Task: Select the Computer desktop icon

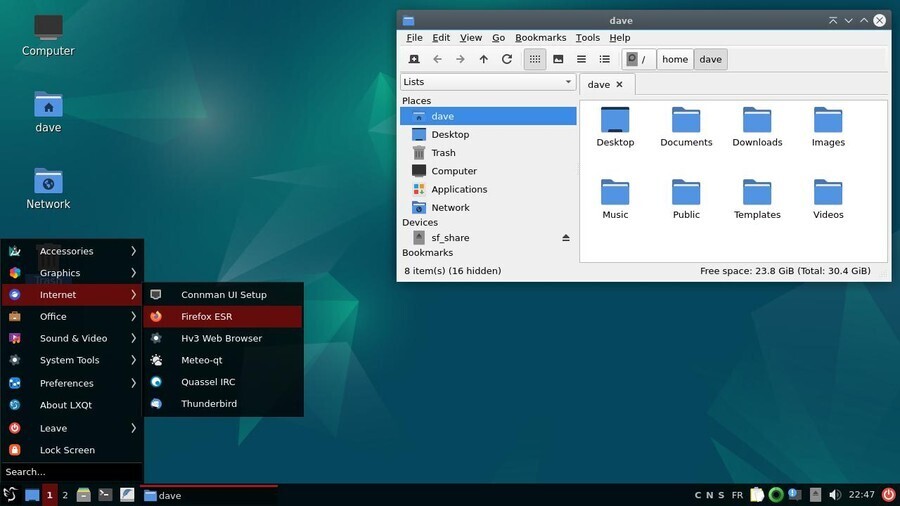Action: coord(48,36)
